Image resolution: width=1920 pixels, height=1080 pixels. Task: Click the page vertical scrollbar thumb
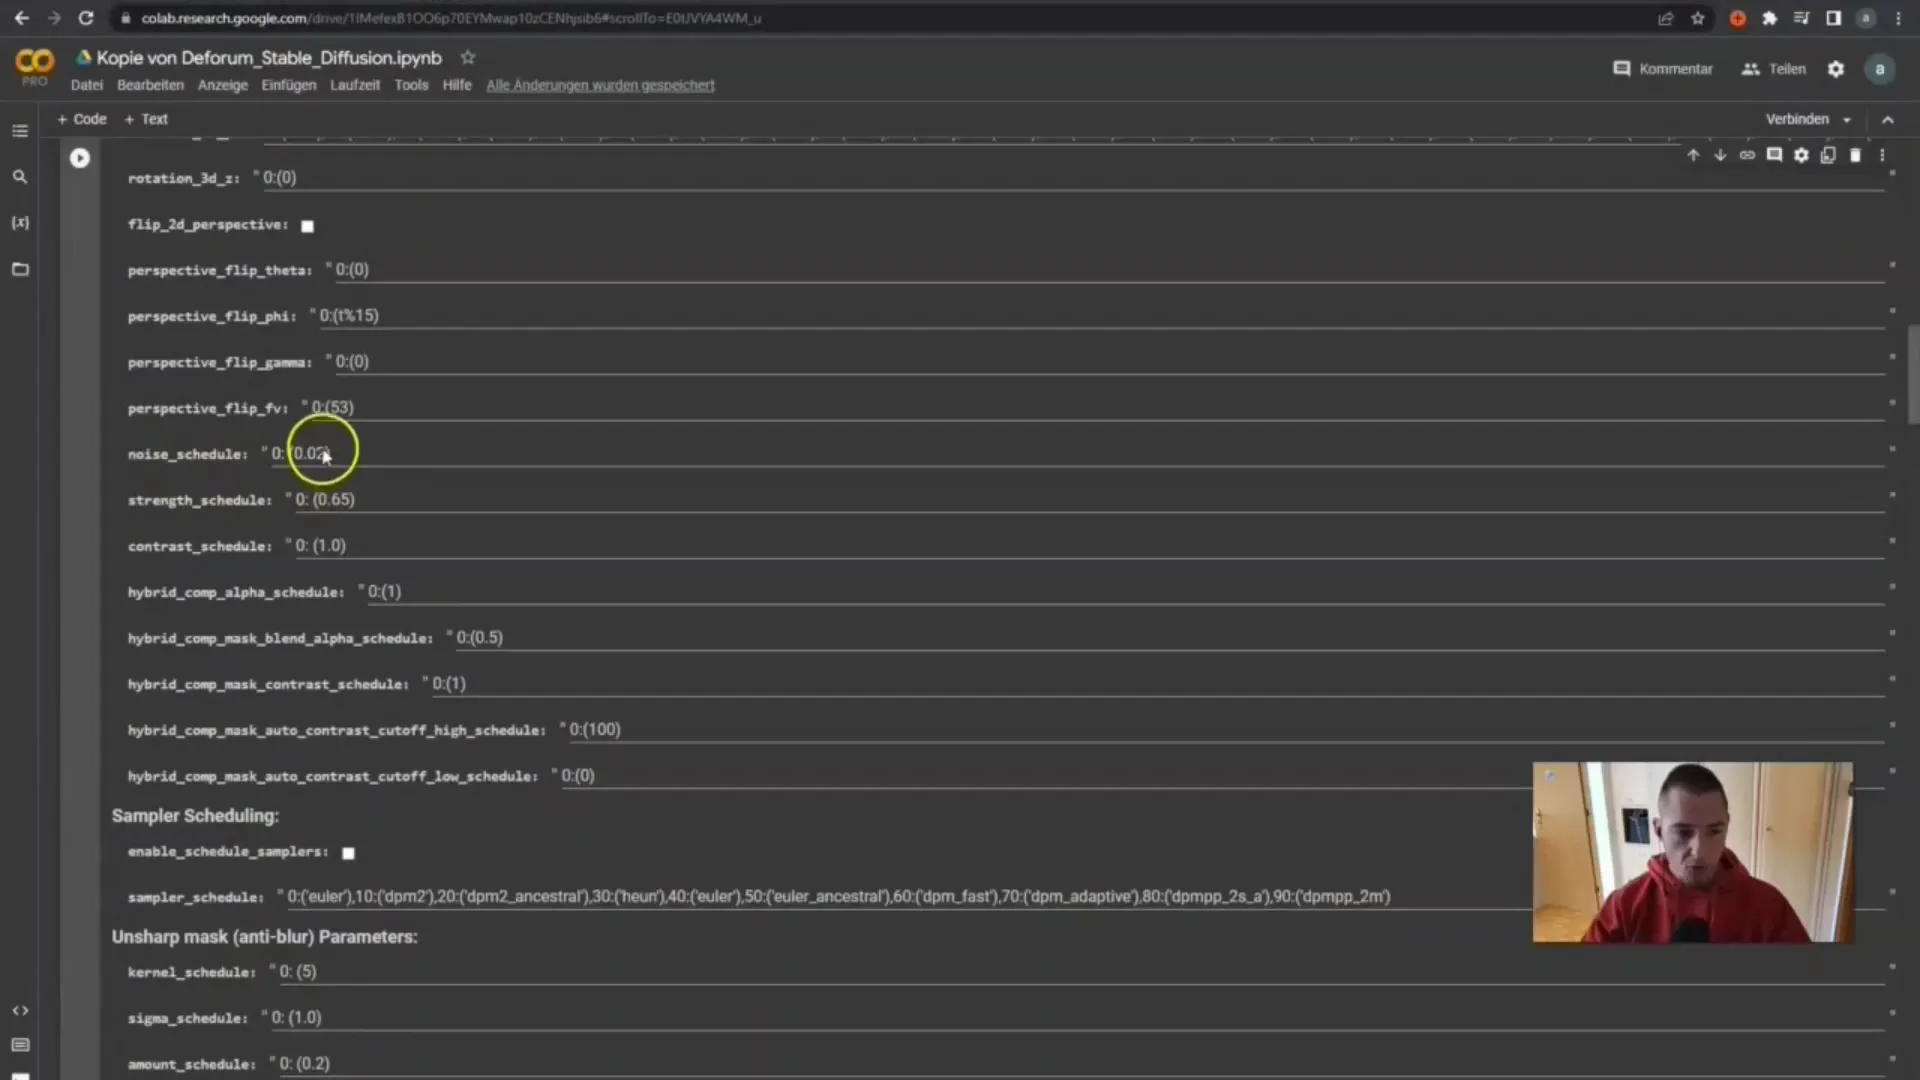click(x=1914, y=375)
